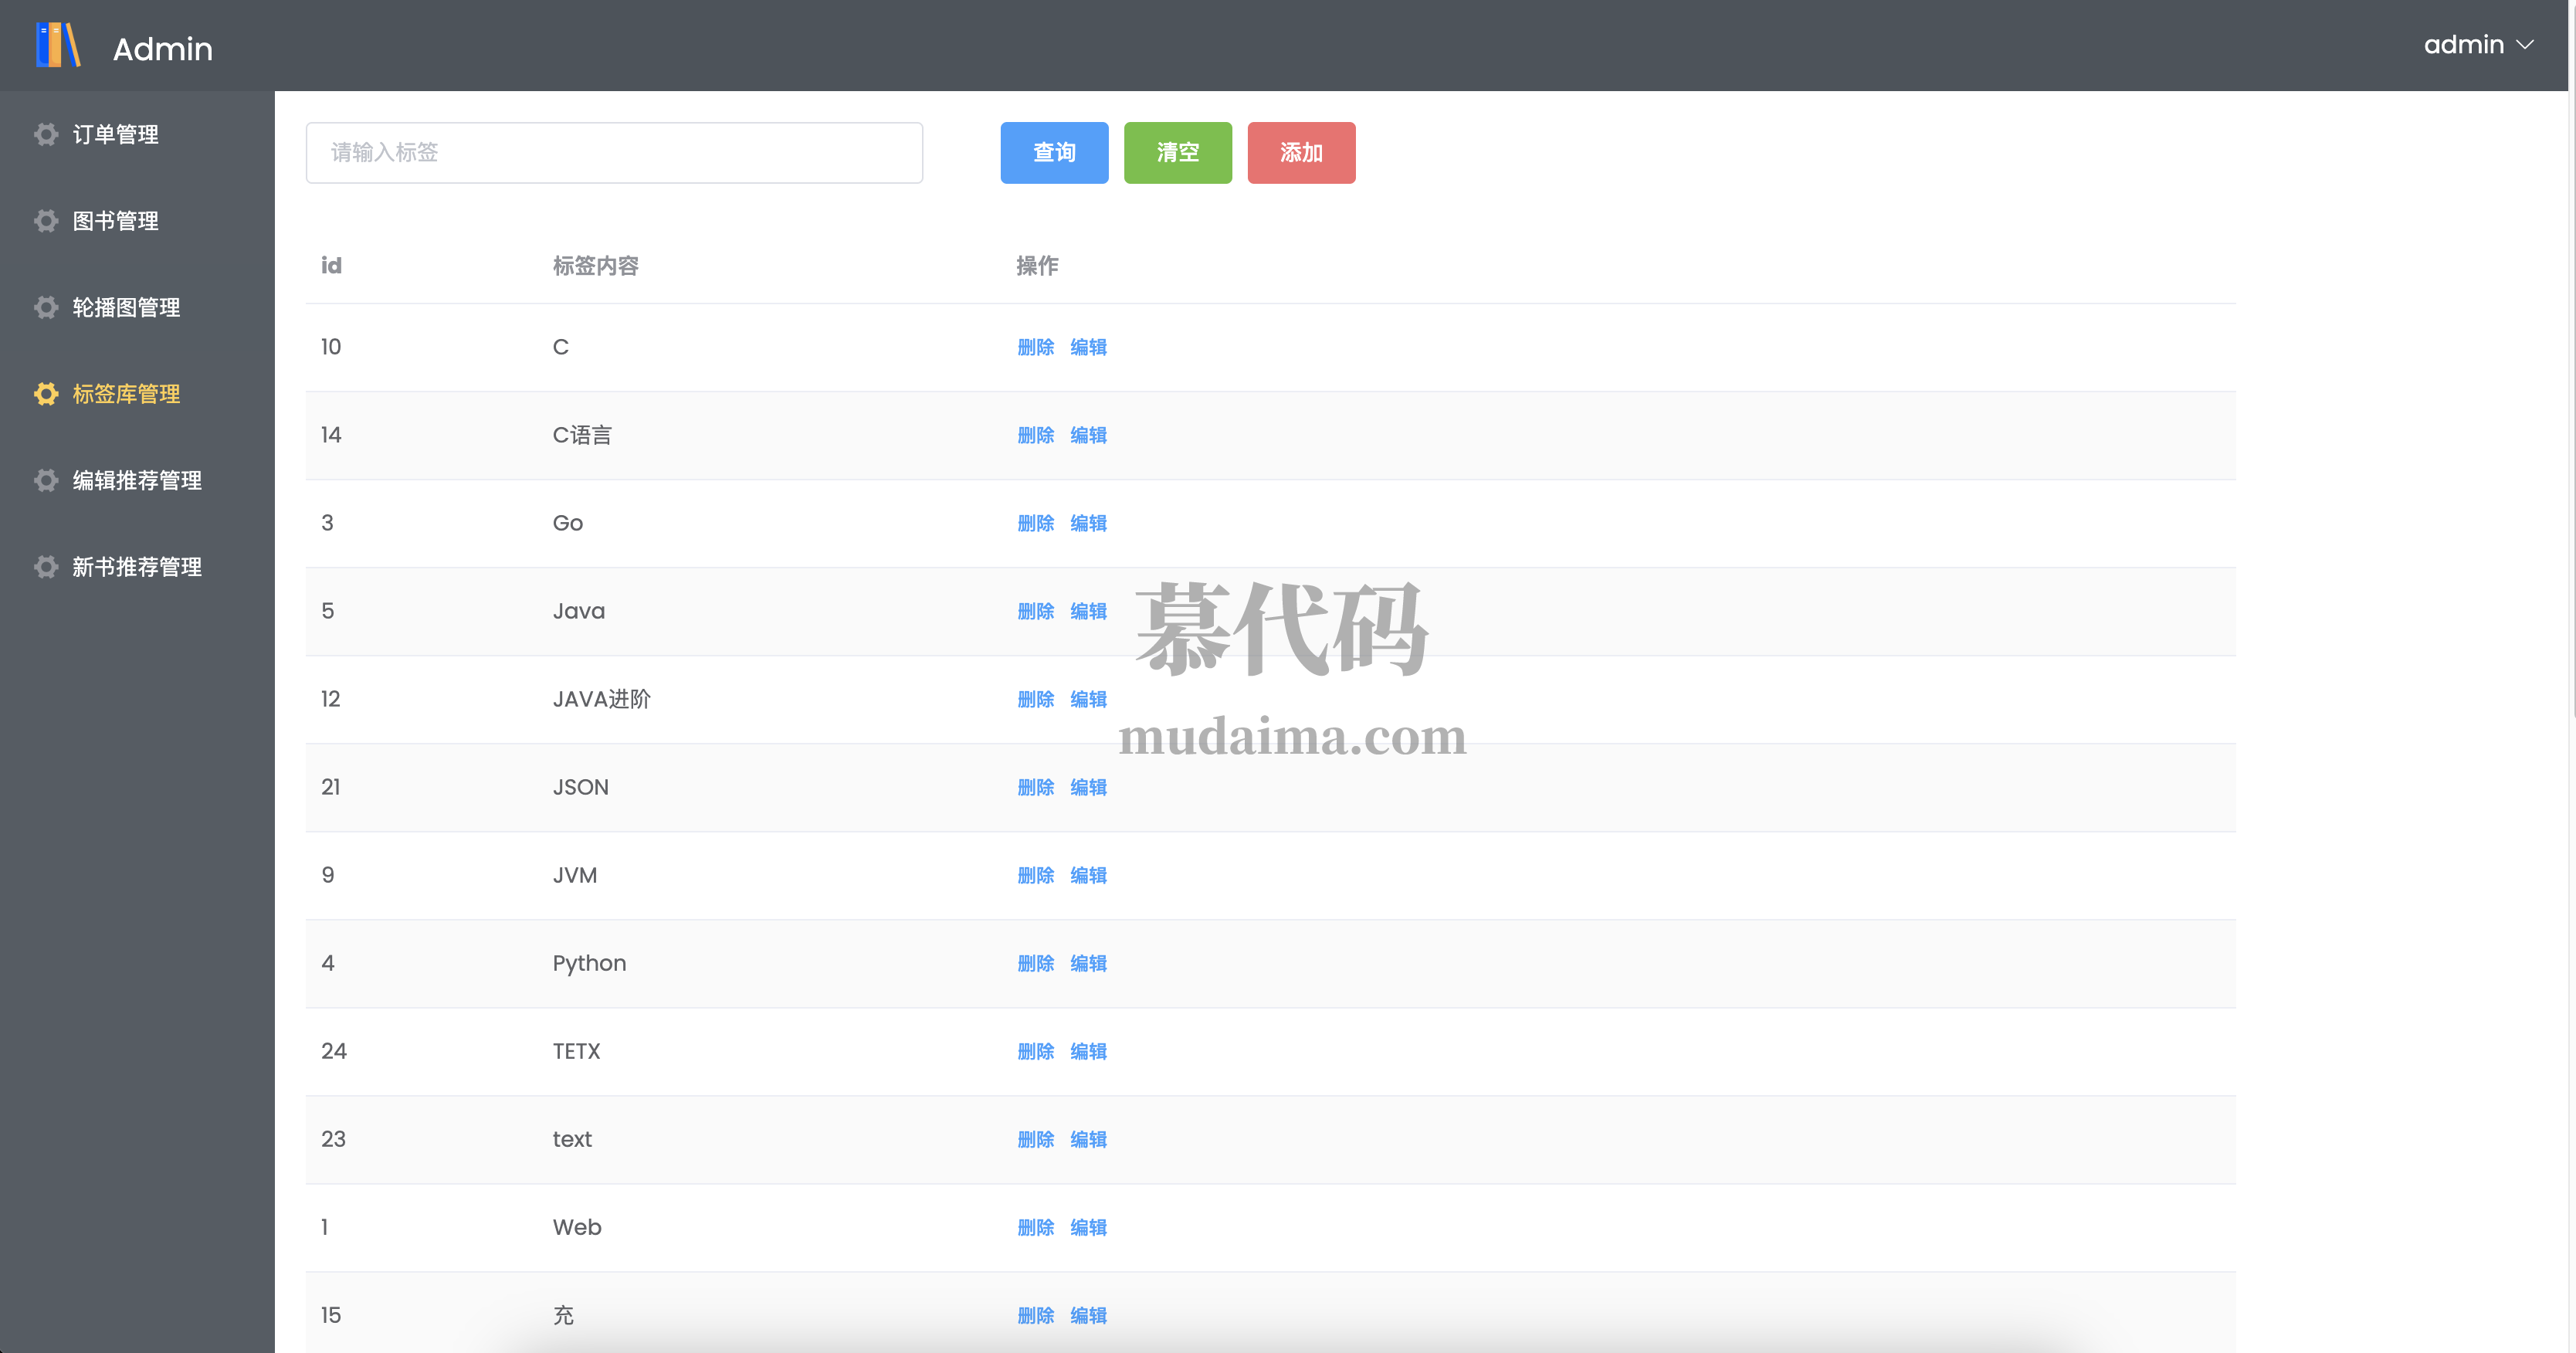2576x1353 pixels.
Task: Switch to 图书管理 section
Action: pos(115,221)
